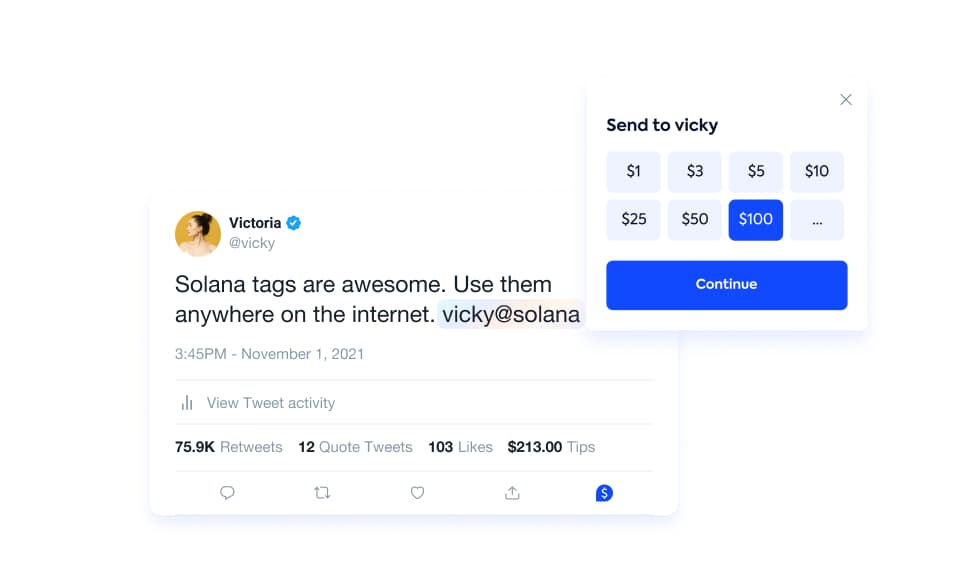Open custom amount via ellipsis button
This screenshot has width=980, height=576.
pyautogui.click(x=817, y=220)
